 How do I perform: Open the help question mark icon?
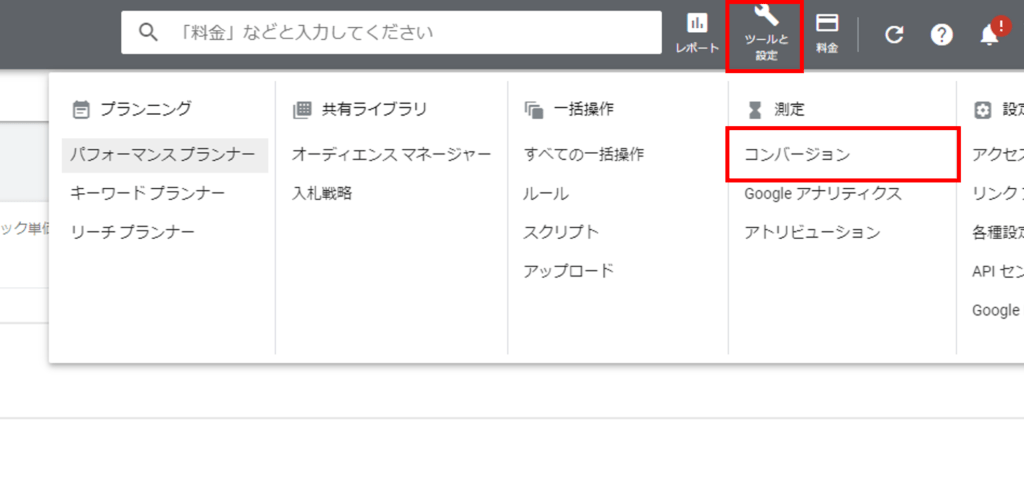(x=942, y=35)
